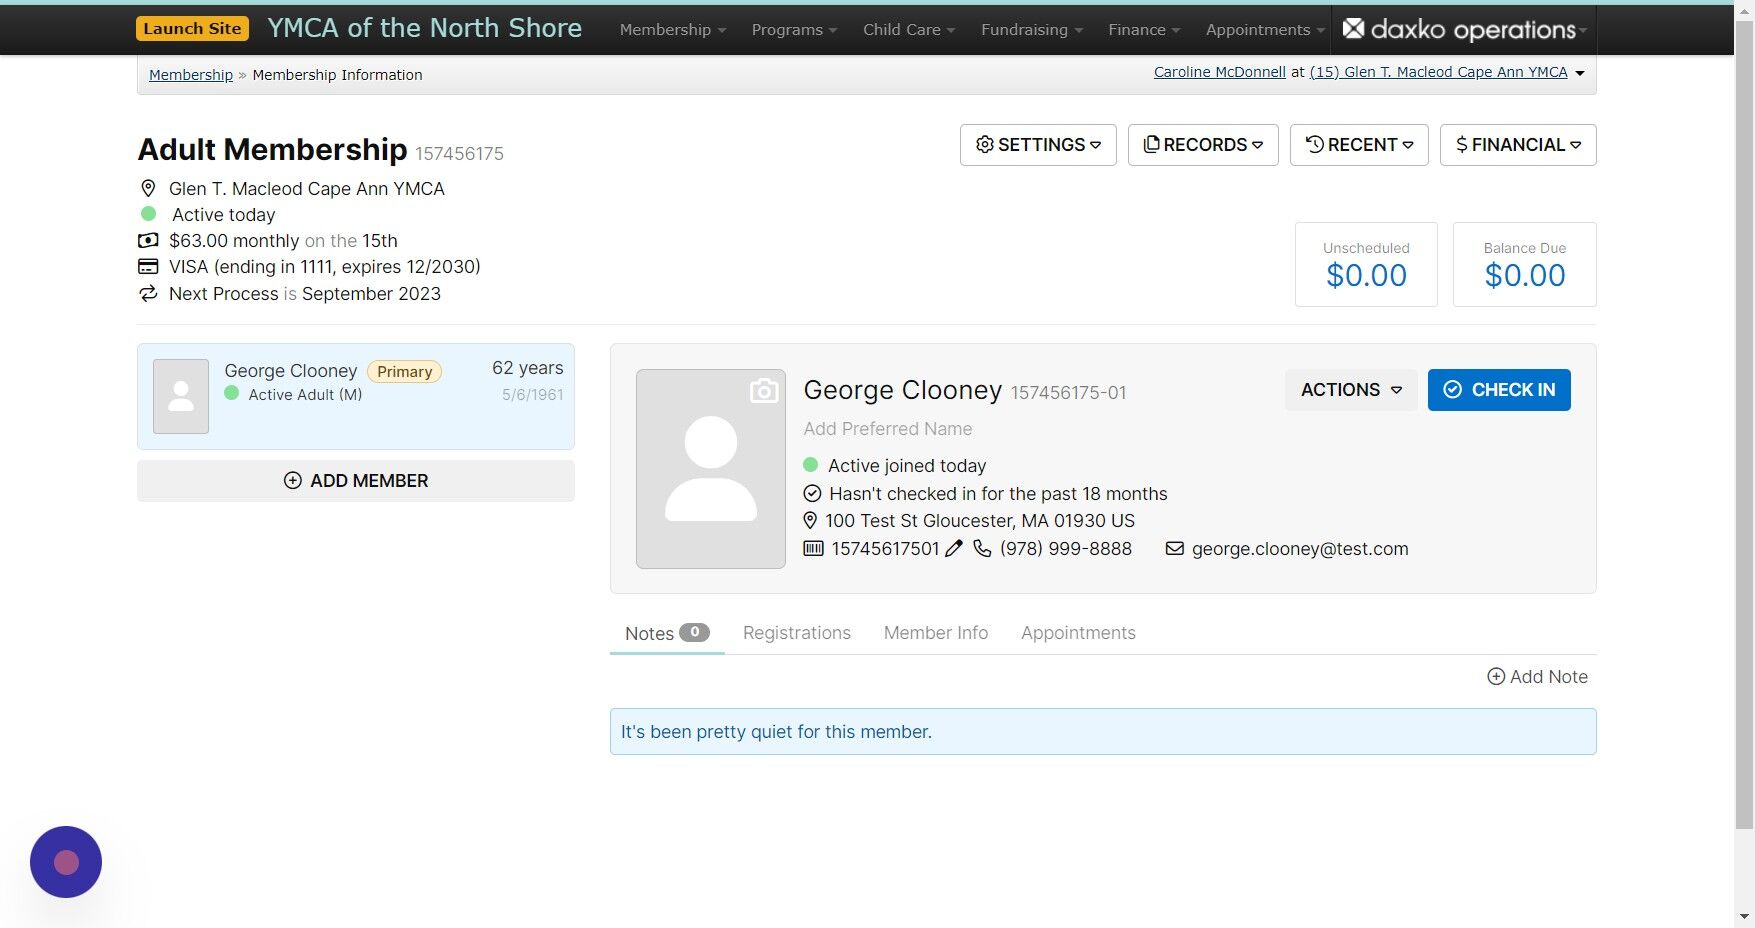Screen dimensions: 1755x928
Task: Click the pencil icon to edit barcode
Action: coord(954,548)
